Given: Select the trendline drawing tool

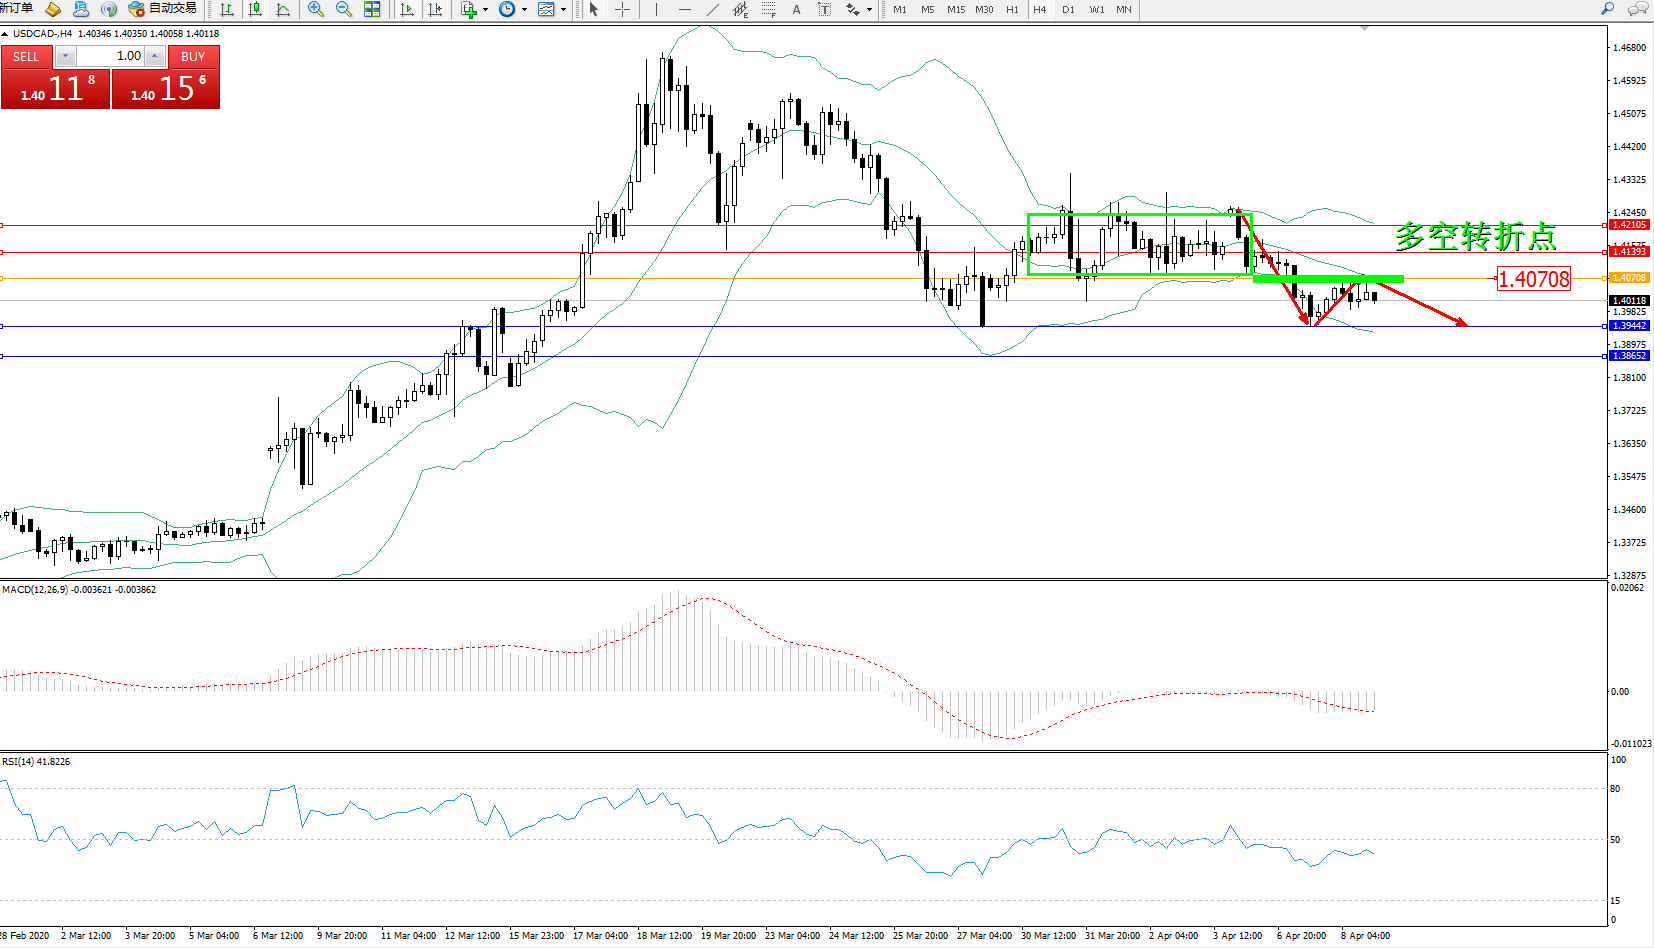Looking at the screenshot, I should (x=713, y=9).
